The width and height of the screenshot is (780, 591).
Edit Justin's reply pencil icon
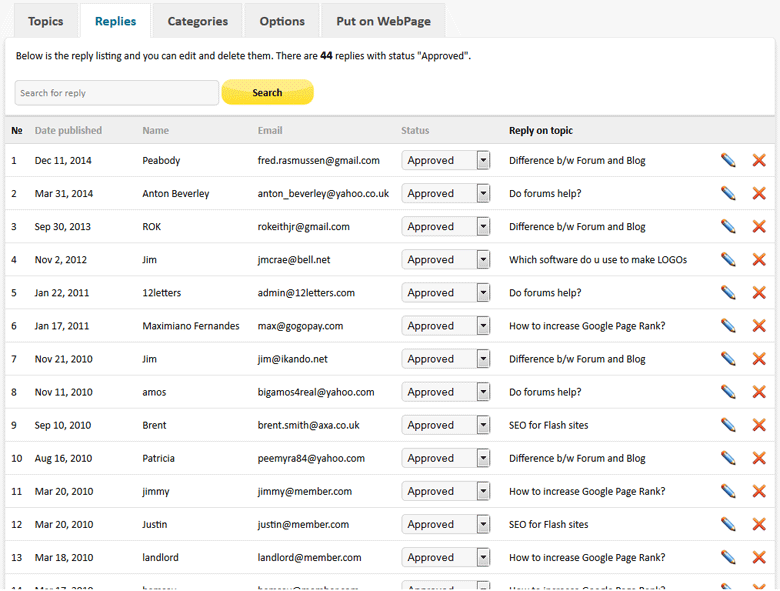click(728, 524)
